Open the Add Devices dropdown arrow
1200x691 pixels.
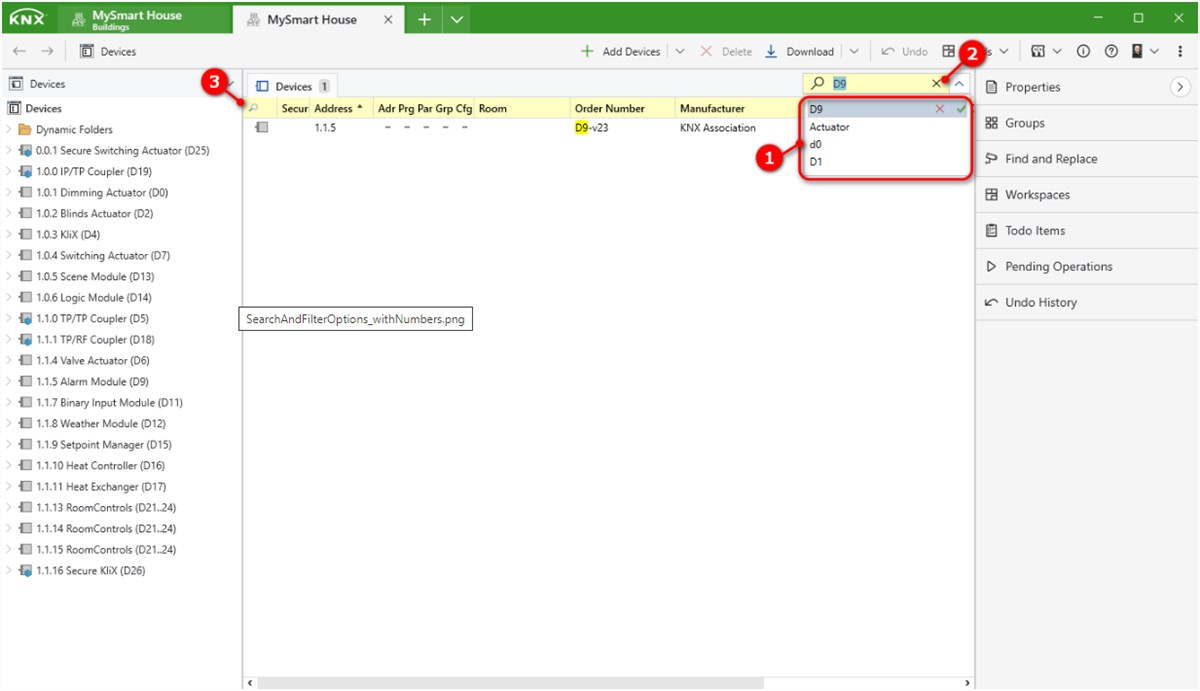(x=680, y=51)
